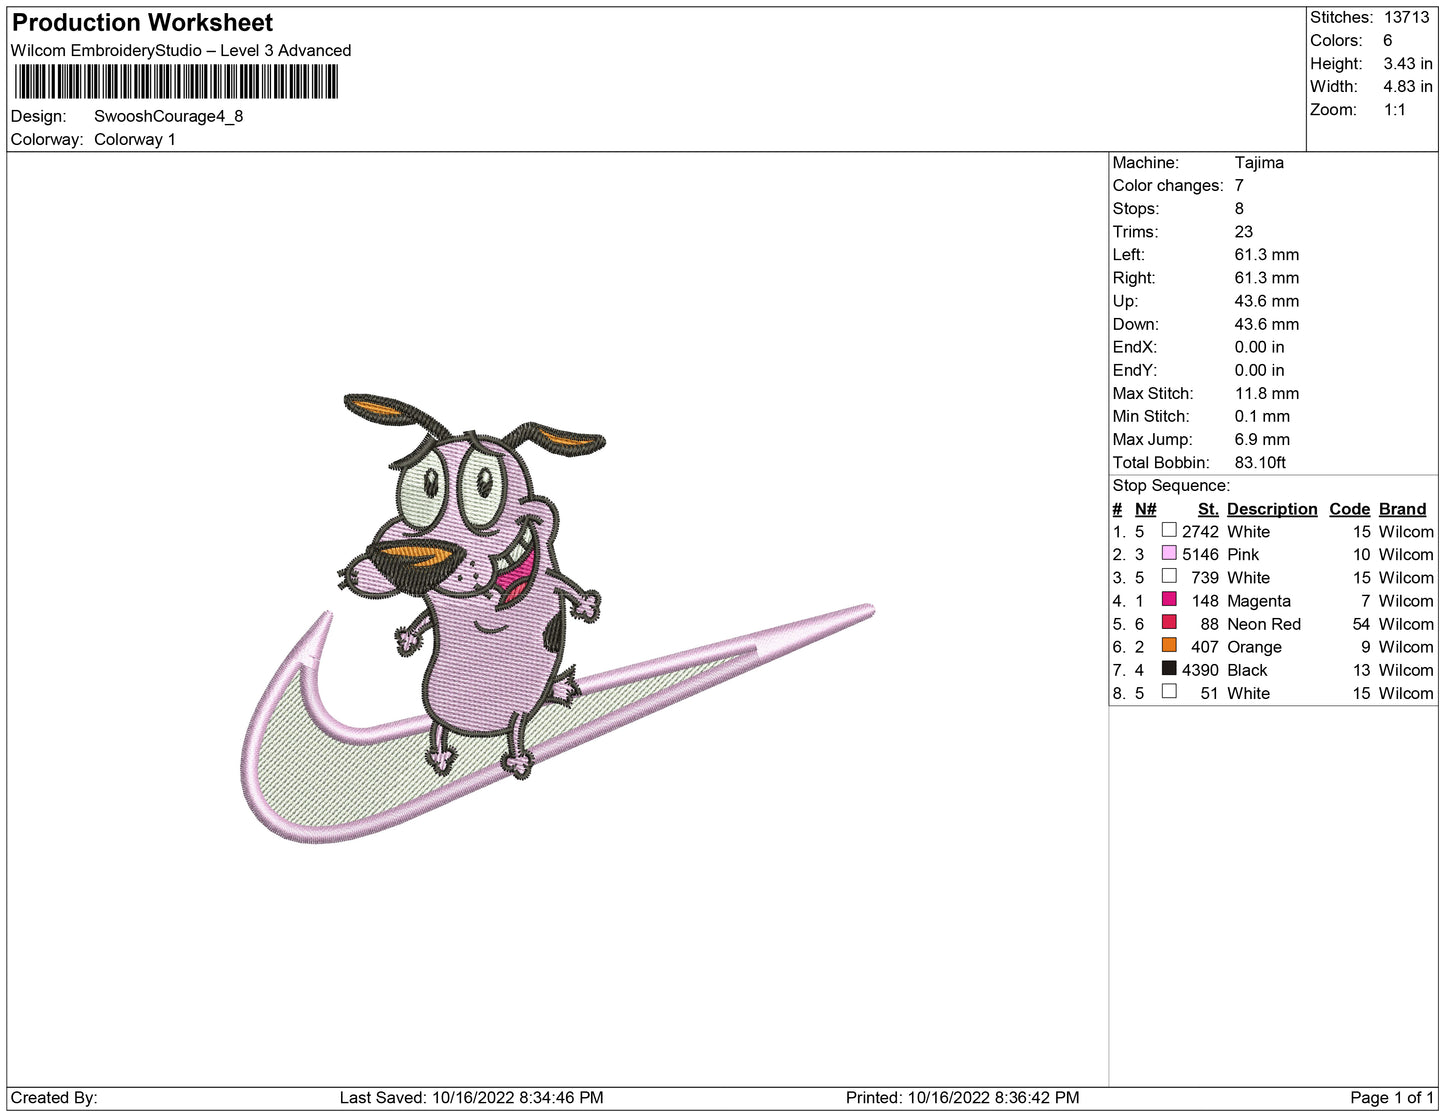Click "Wilcom EmbroideryStudio – Level 3 Advanced" text

point(181,50)
